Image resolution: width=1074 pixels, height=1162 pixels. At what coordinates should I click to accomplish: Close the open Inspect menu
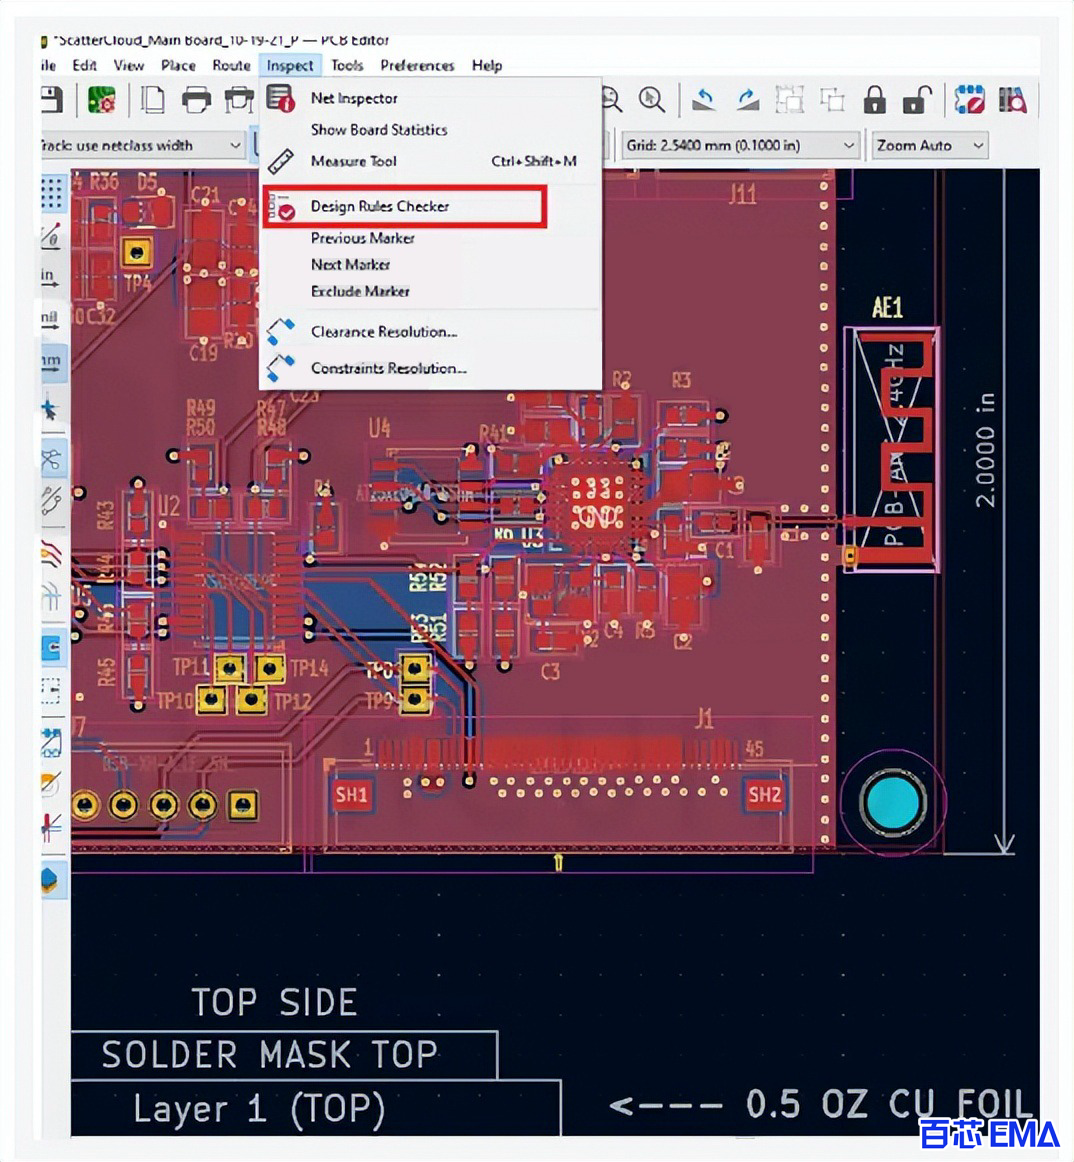290,65
